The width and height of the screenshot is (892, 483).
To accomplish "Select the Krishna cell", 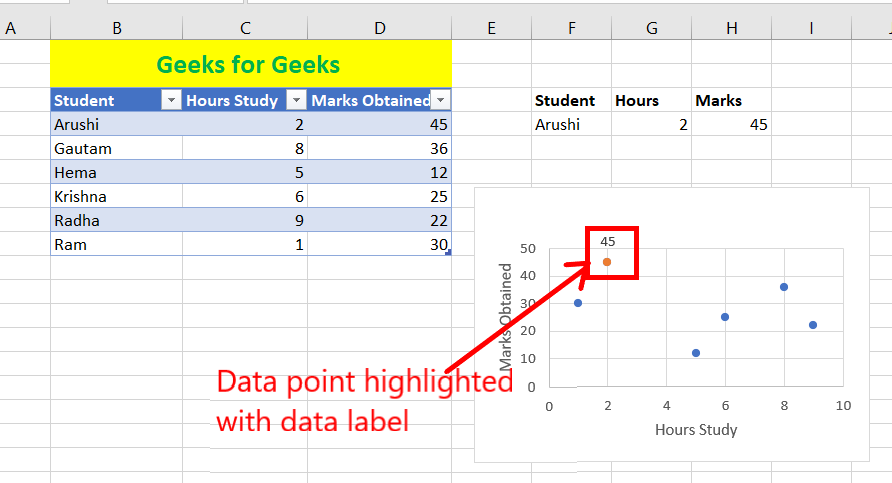I will point(117,196).
